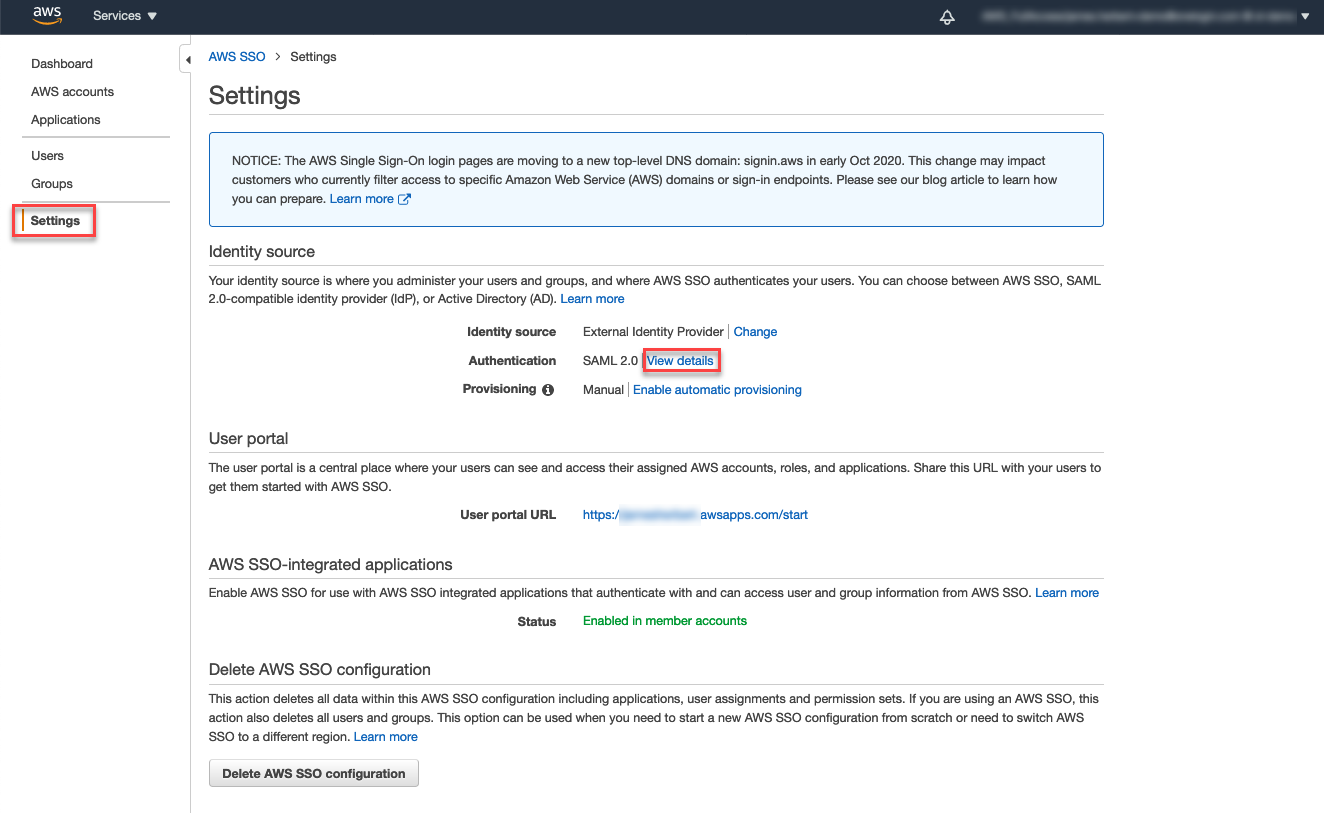Open the external link icon beside Learn more

click(x=404, y=198)
